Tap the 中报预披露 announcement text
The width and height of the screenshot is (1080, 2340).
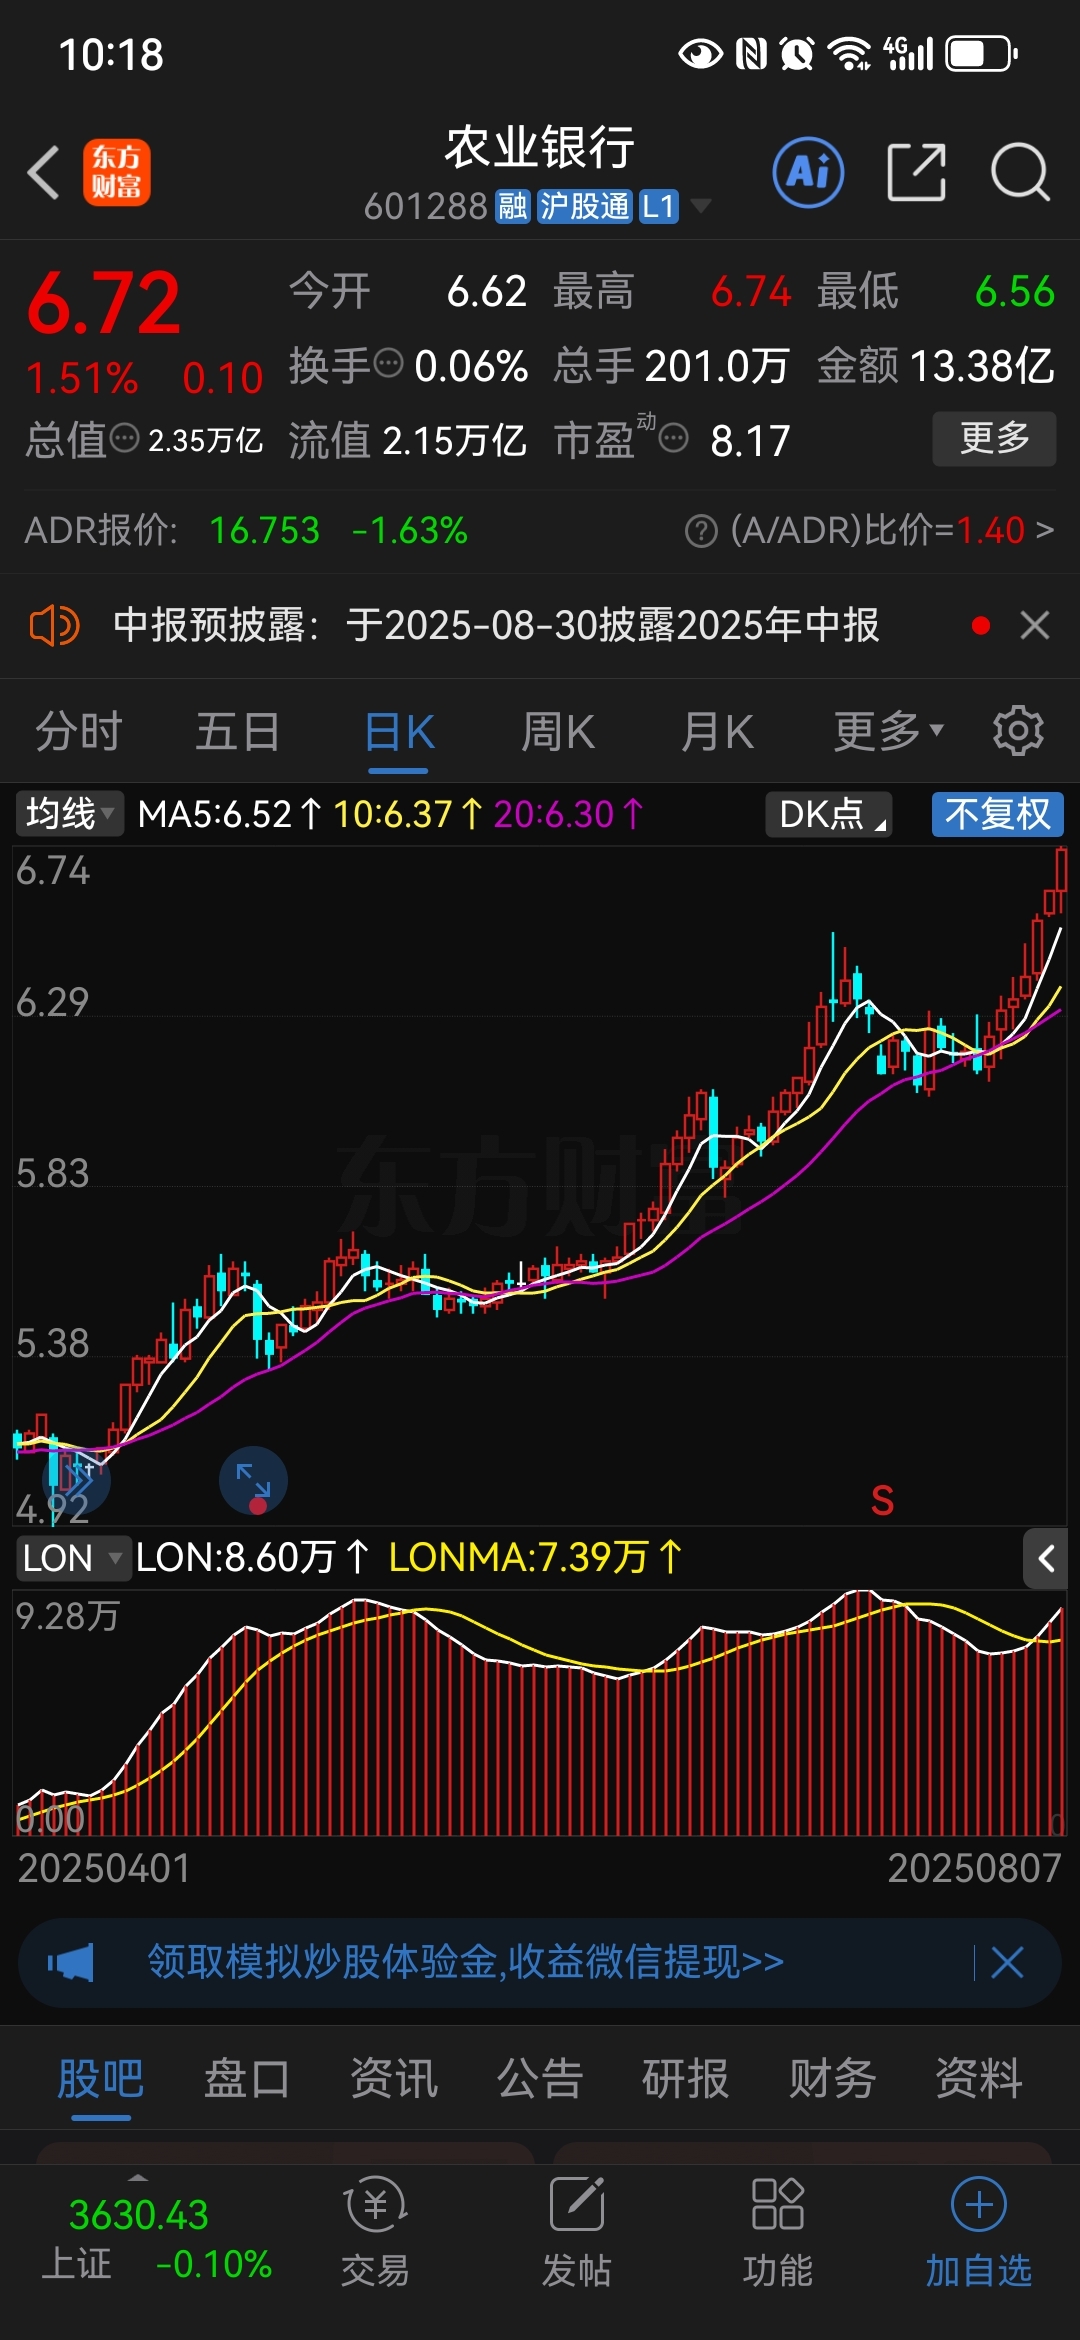[496, 625]
